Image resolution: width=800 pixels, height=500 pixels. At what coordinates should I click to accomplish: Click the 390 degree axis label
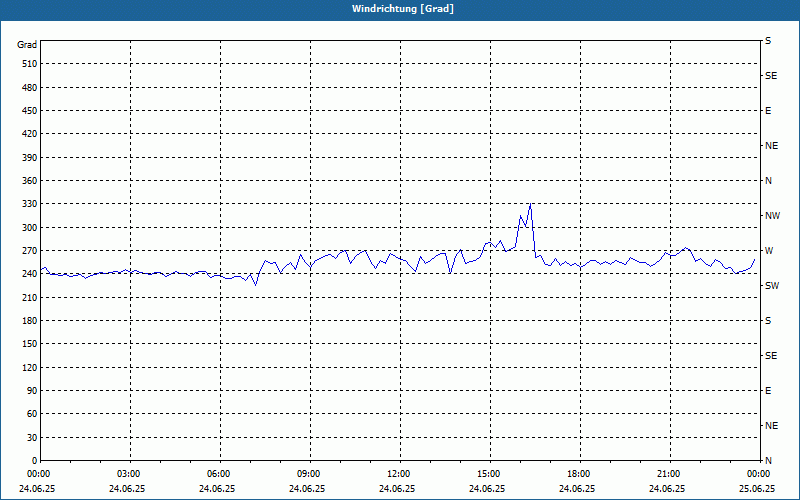(30, 158)
